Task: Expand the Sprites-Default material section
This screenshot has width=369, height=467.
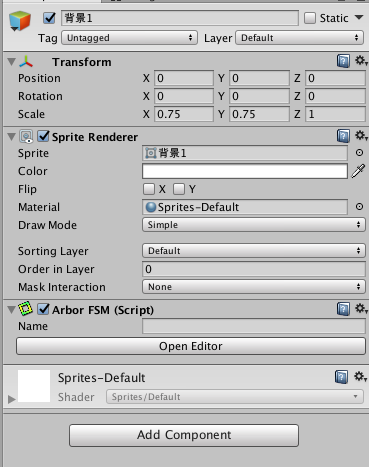Action: (12, 399)
